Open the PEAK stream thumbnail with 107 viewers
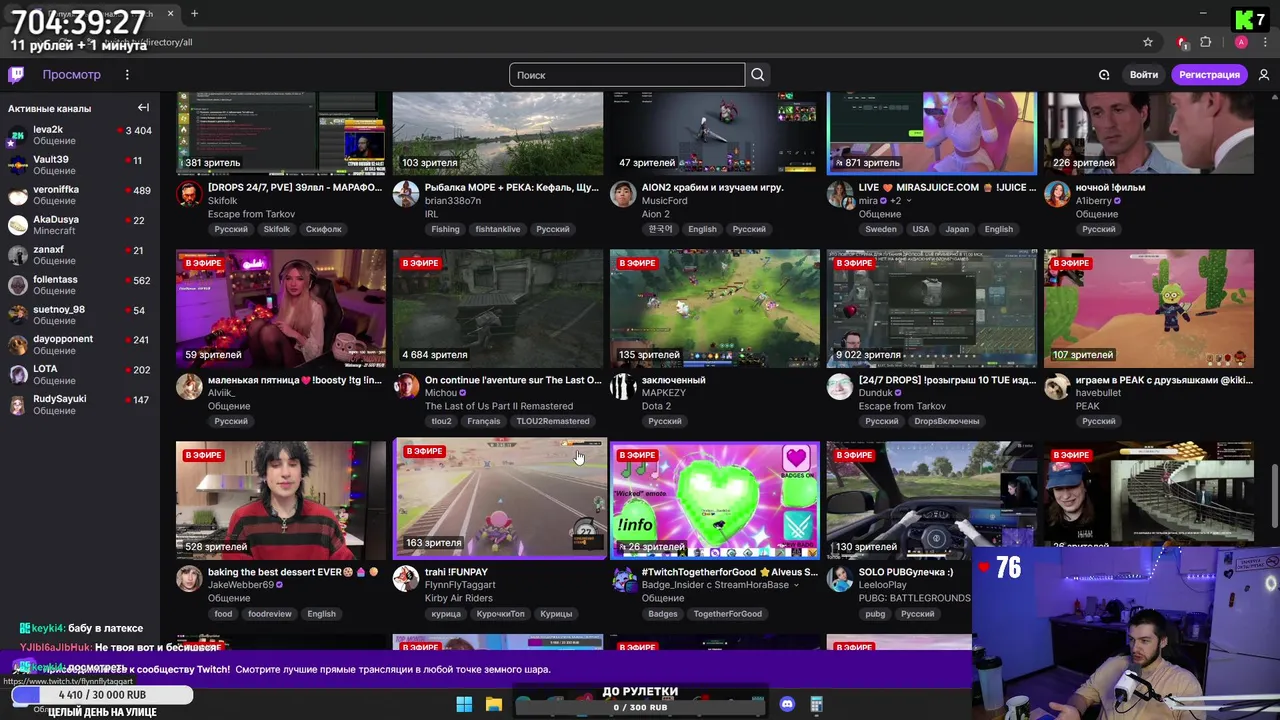This screenshot has height=720, width=1280. click(1149, 309)
